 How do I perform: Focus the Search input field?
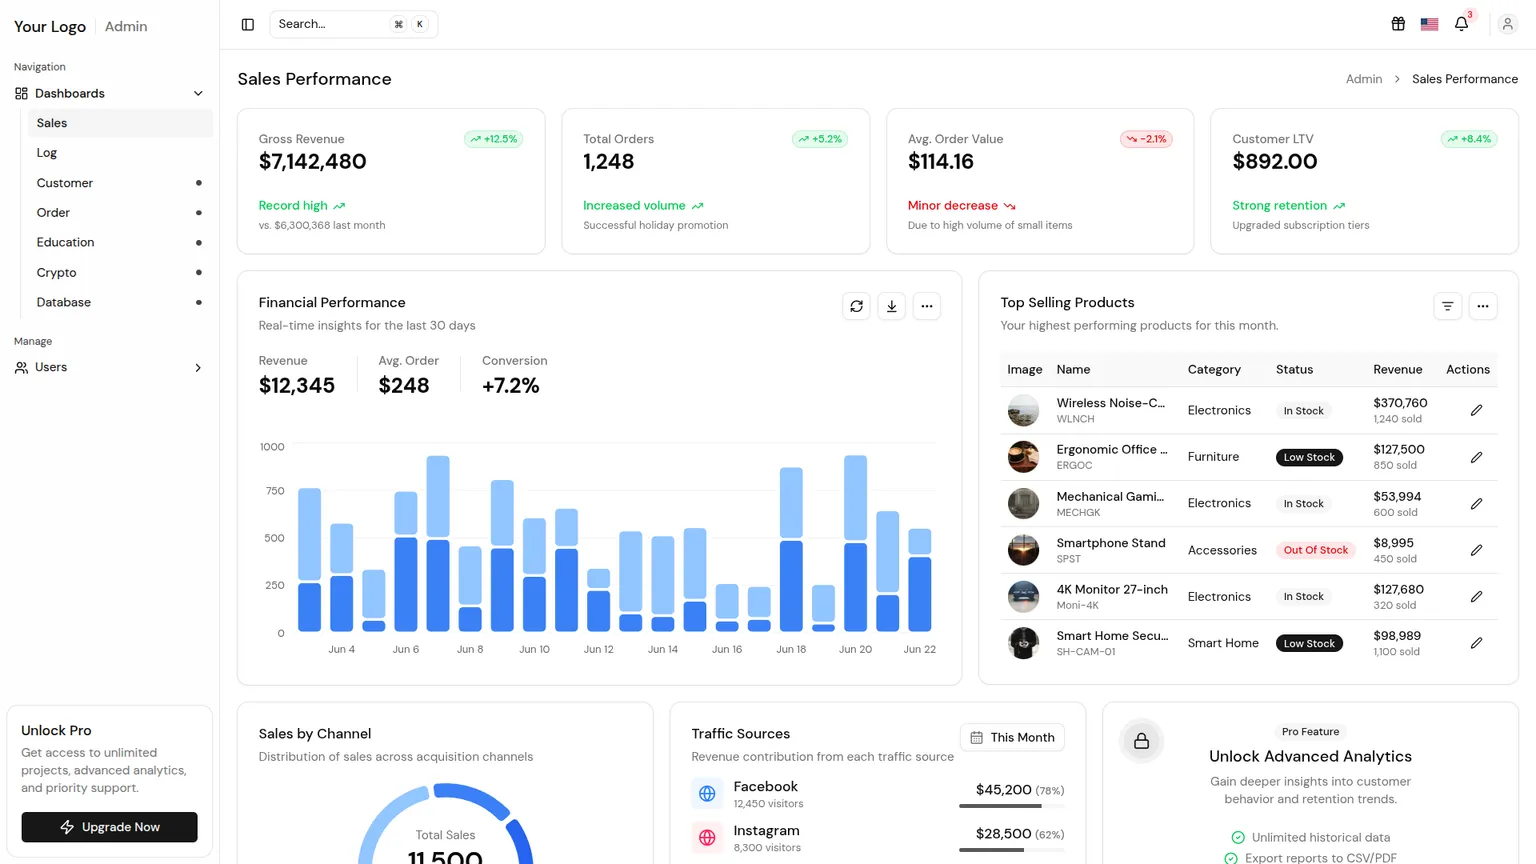pos(353,24)
